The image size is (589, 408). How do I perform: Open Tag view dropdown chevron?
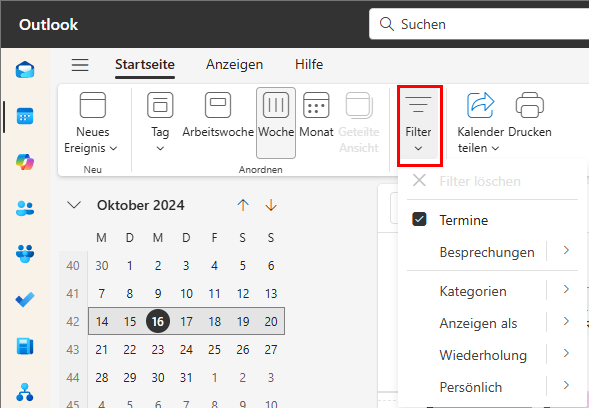pyautogui.click(x=160, y=149)
